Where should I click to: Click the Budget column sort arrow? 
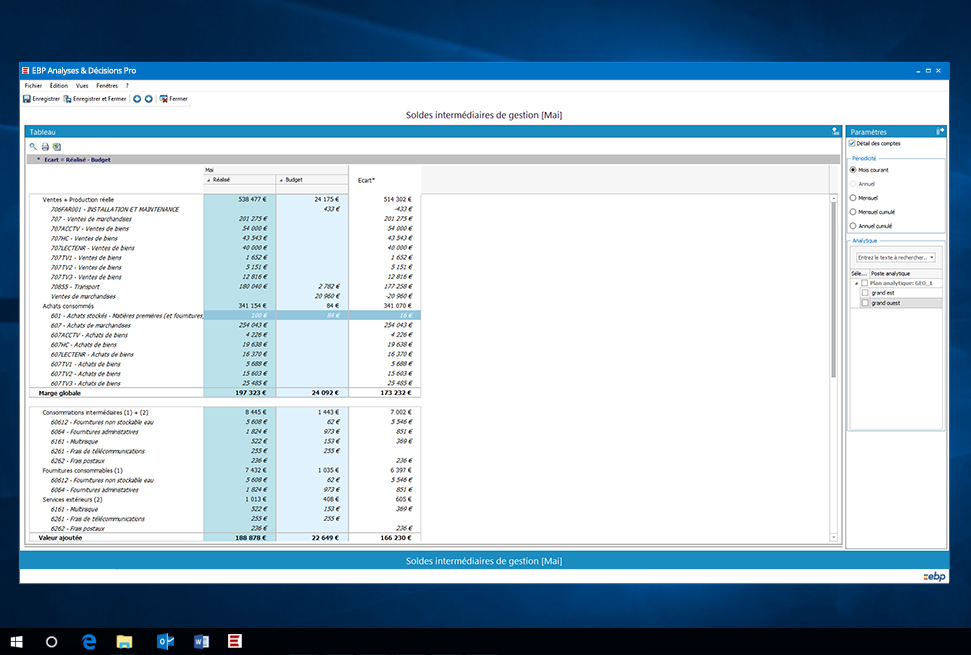point(281,180)
